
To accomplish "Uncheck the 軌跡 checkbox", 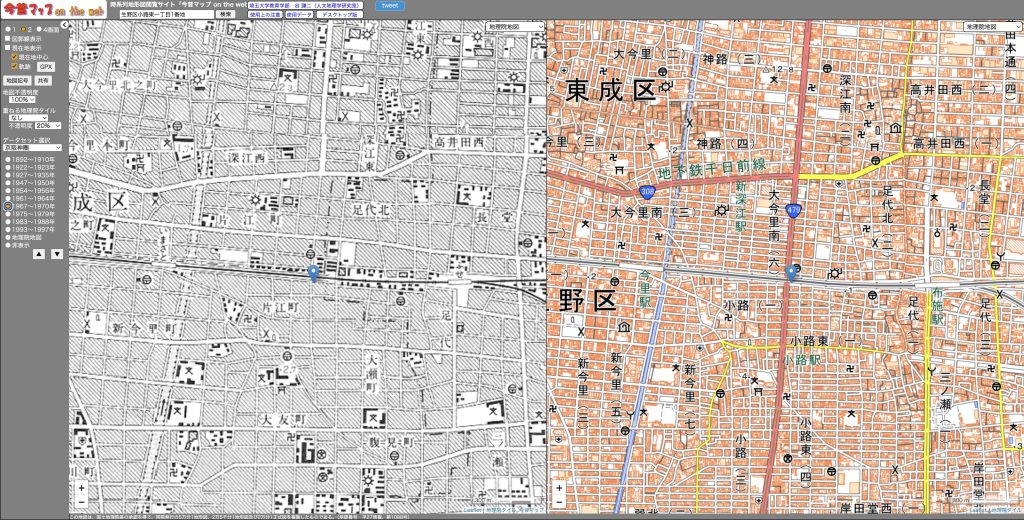I will (14, 66).
